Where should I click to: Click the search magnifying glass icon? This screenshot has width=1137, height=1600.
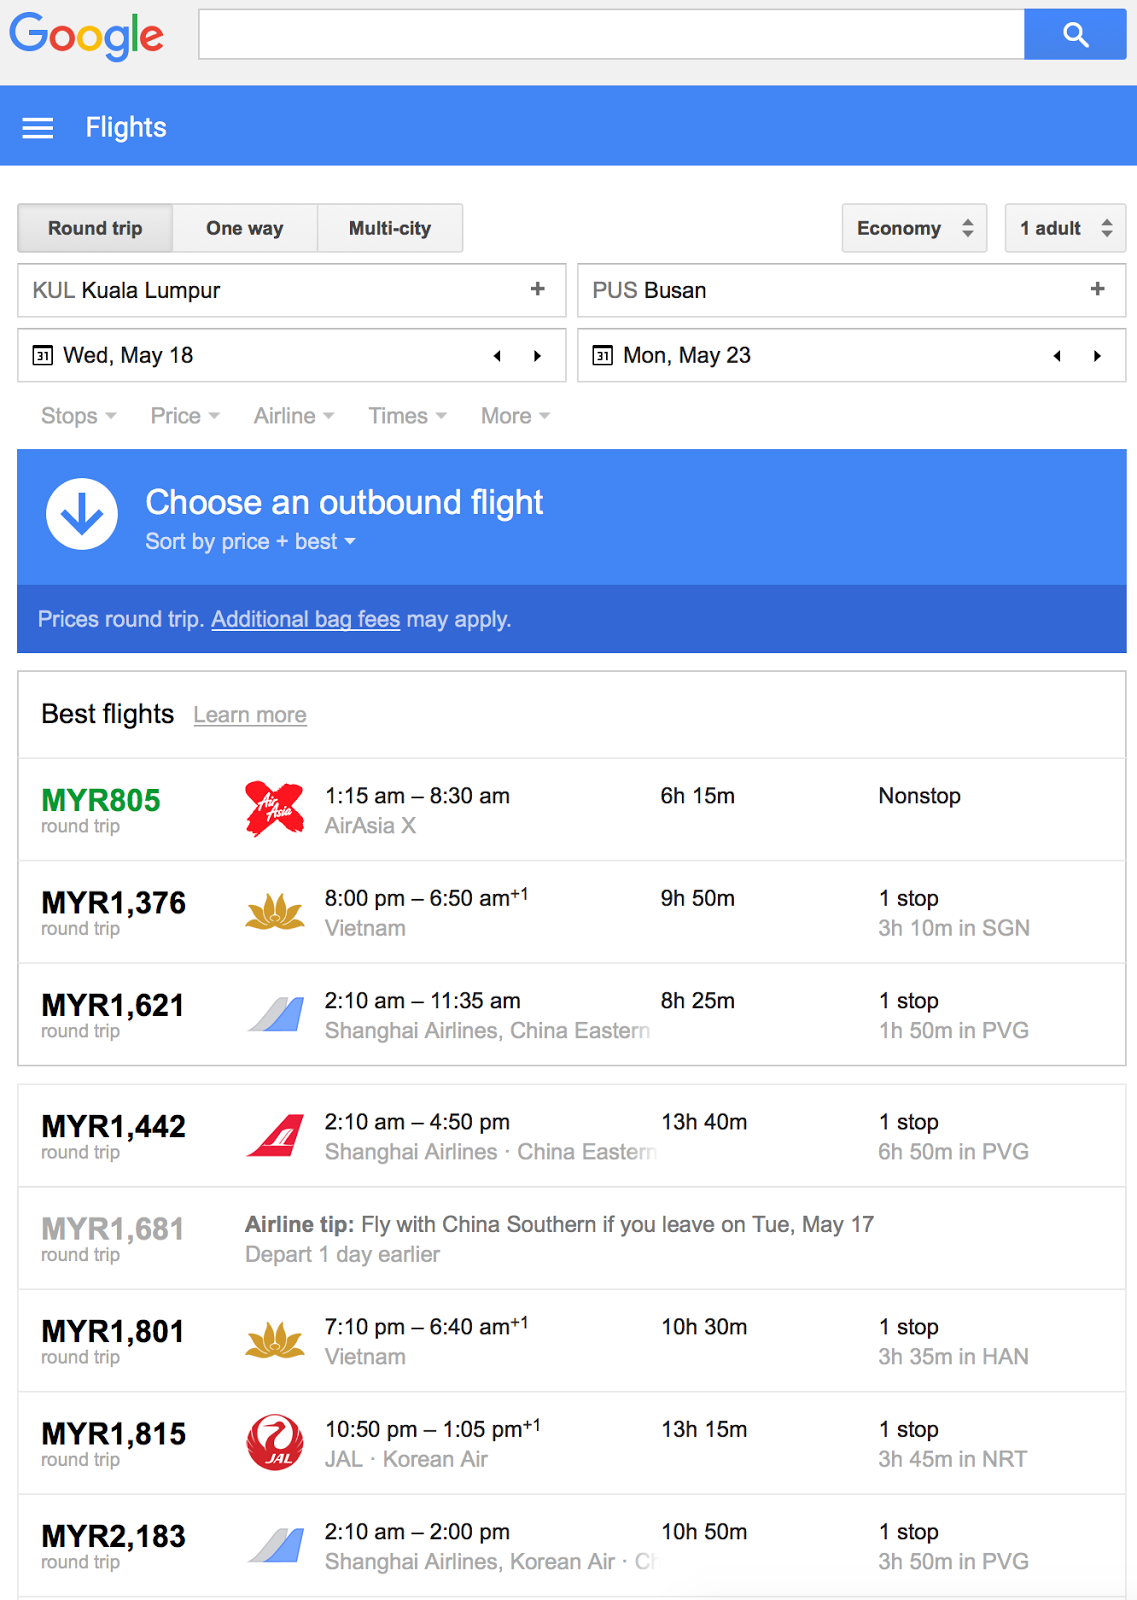pos(1074,34)
